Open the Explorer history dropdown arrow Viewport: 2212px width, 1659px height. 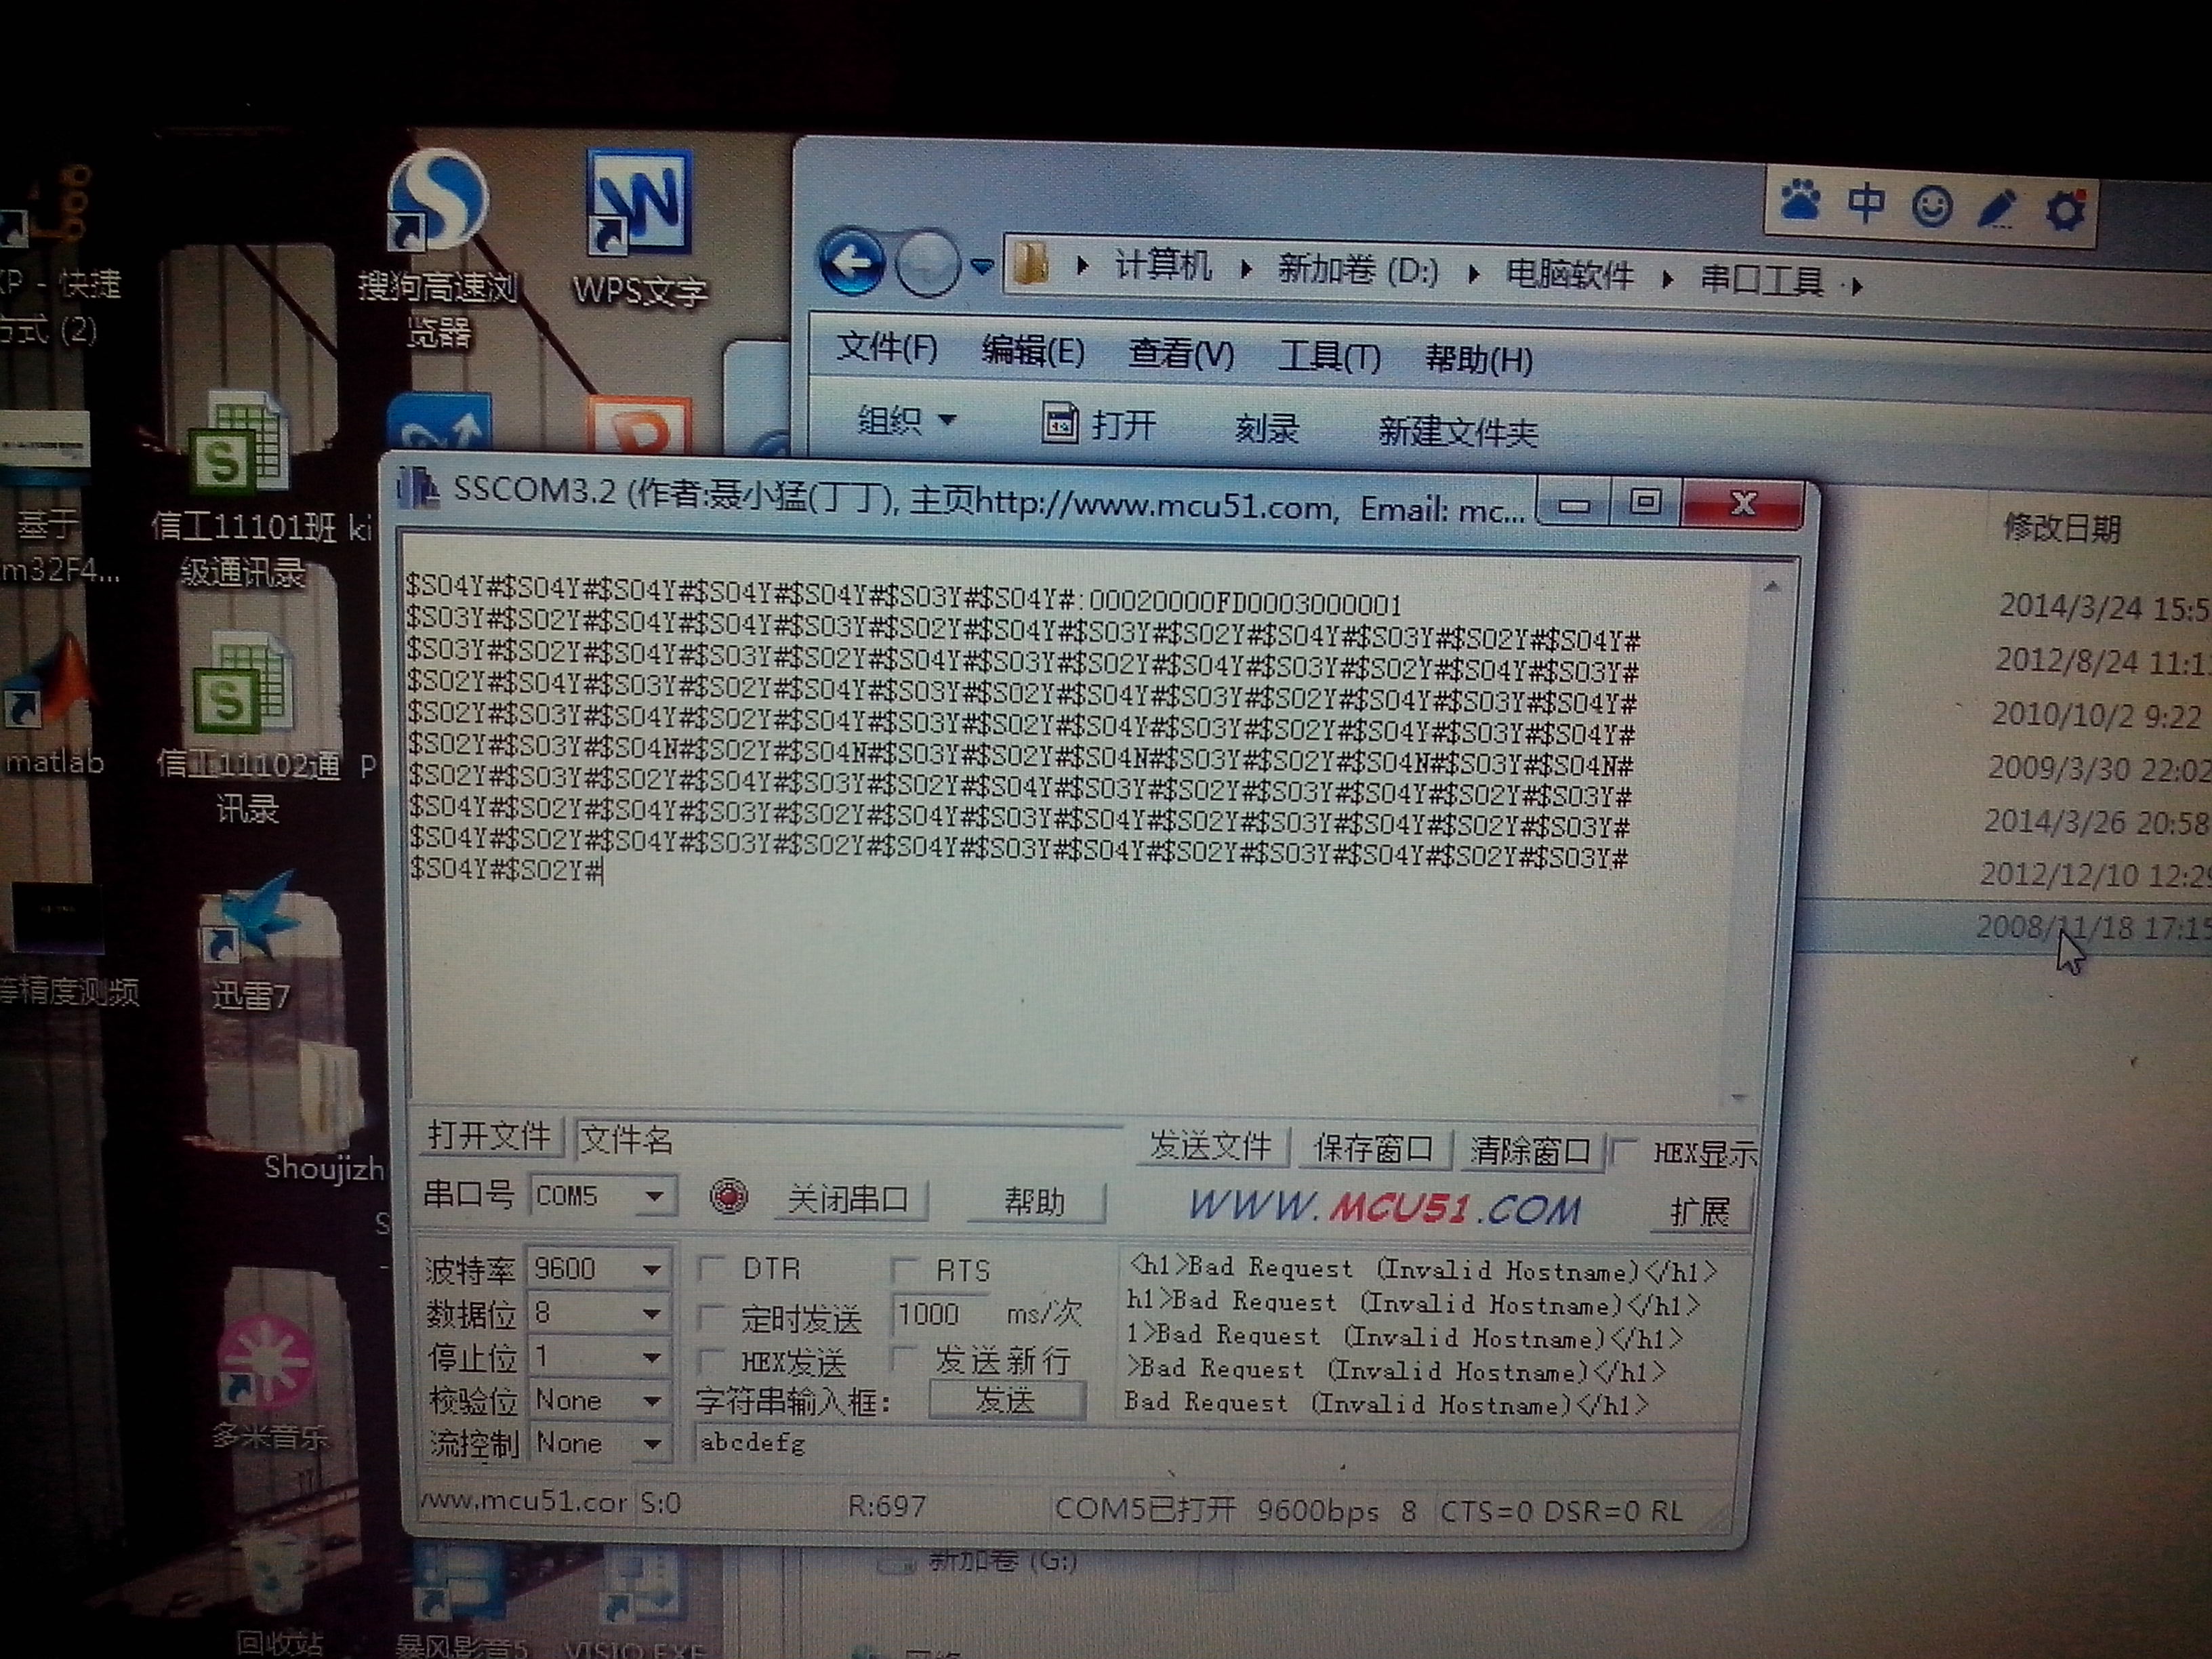(x=982, y=266)
